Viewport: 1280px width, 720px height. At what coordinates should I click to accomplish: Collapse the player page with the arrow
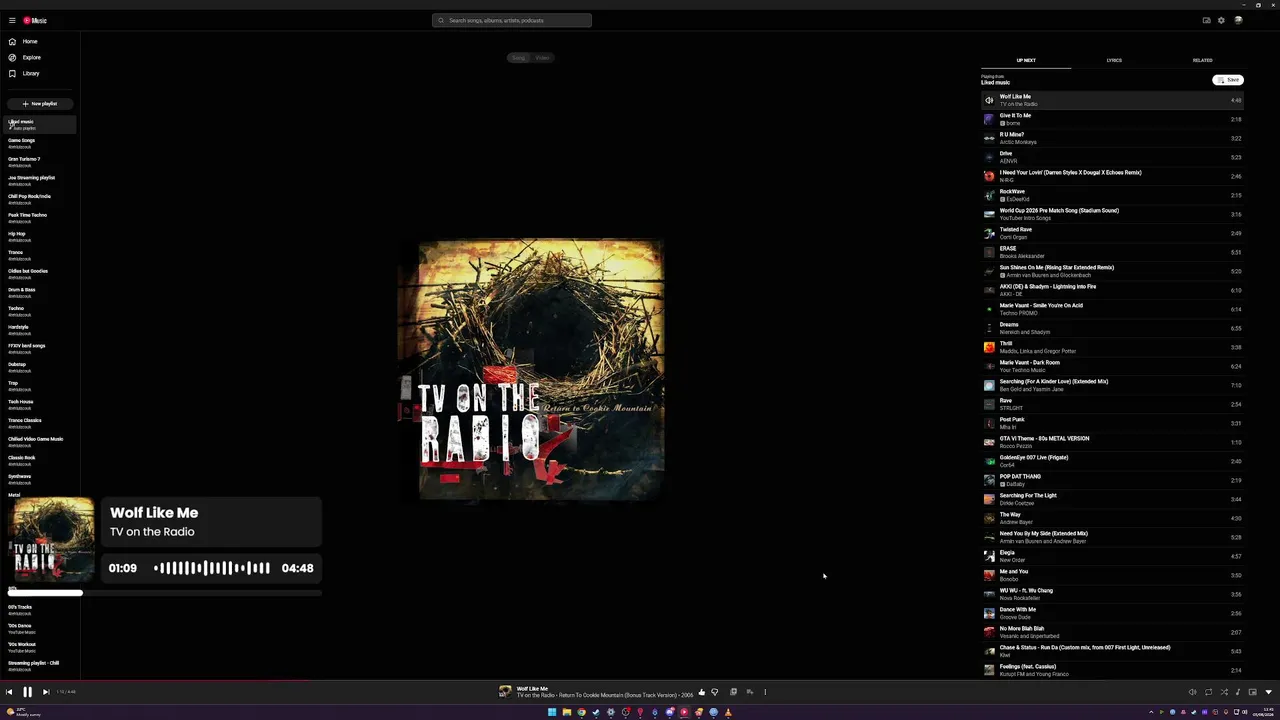coord(1269,692)
